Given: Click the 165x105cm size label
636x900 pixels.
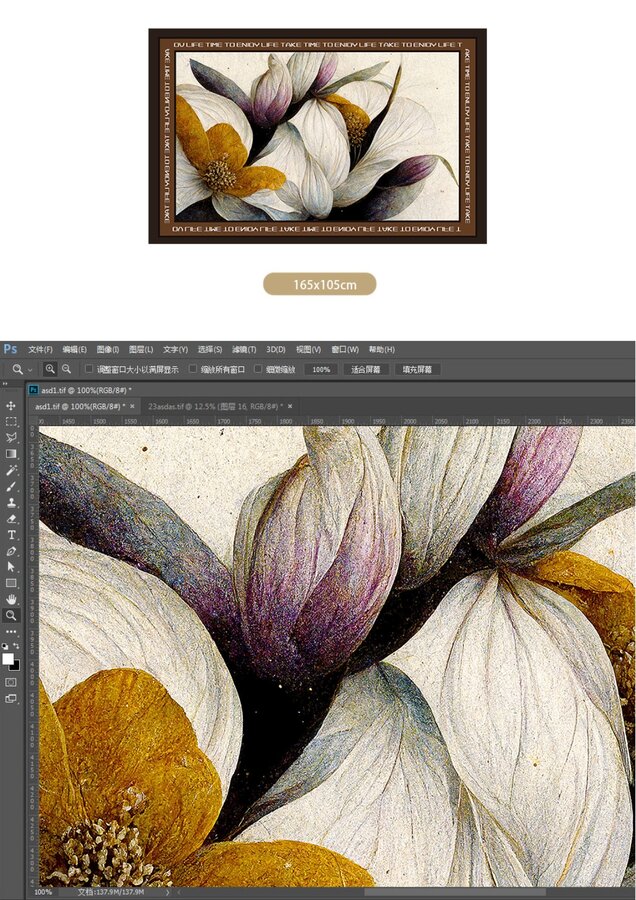Looking at the screenshot, I should pos(320,284).
